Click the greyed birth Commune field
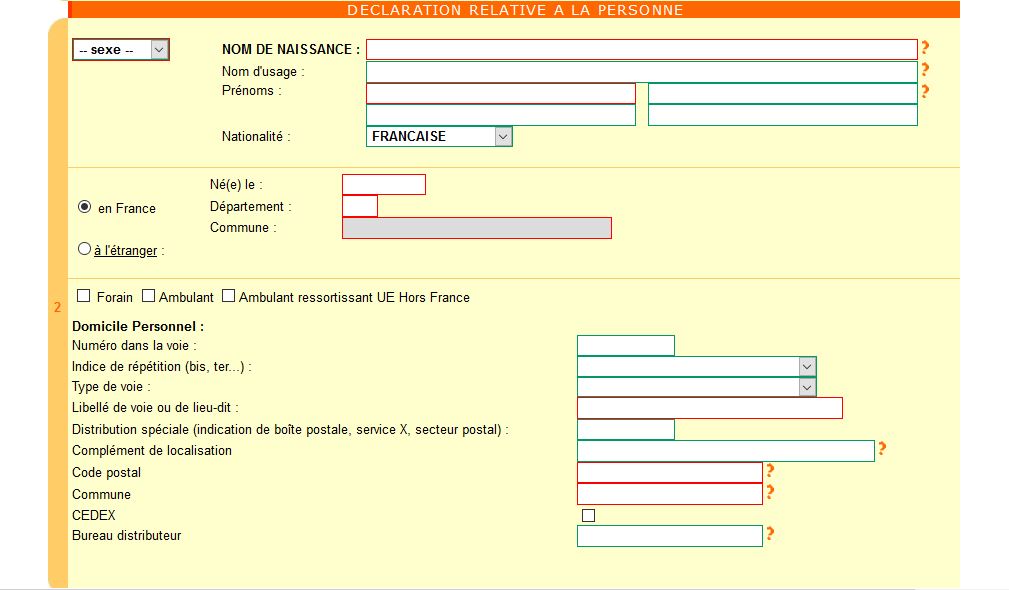The height and width of the screenshot is (590, 1009). tap(477, 228)
